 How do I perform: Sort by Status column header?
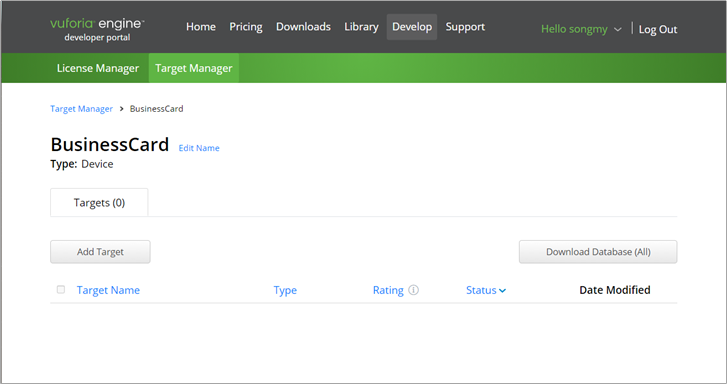[x=481, y=290]
